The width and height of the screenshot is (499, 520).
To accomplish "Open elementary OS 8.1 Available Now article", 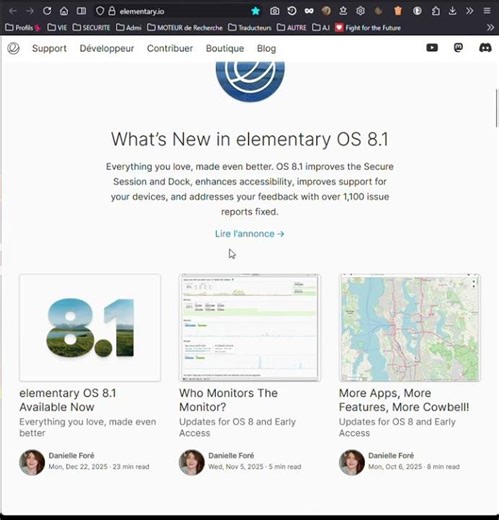I will pos(68,400).
